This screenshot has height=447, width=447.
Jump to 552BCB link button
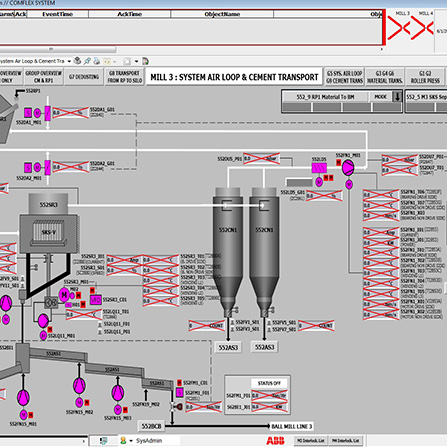pyautogui.click(x=151, y=426)
